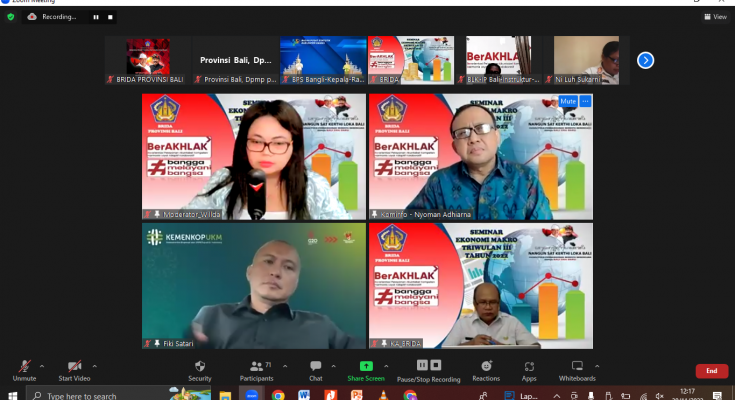Click volume speaker tray icon
The height and width of the screenshot is (400, 735).
coord(659,396)
